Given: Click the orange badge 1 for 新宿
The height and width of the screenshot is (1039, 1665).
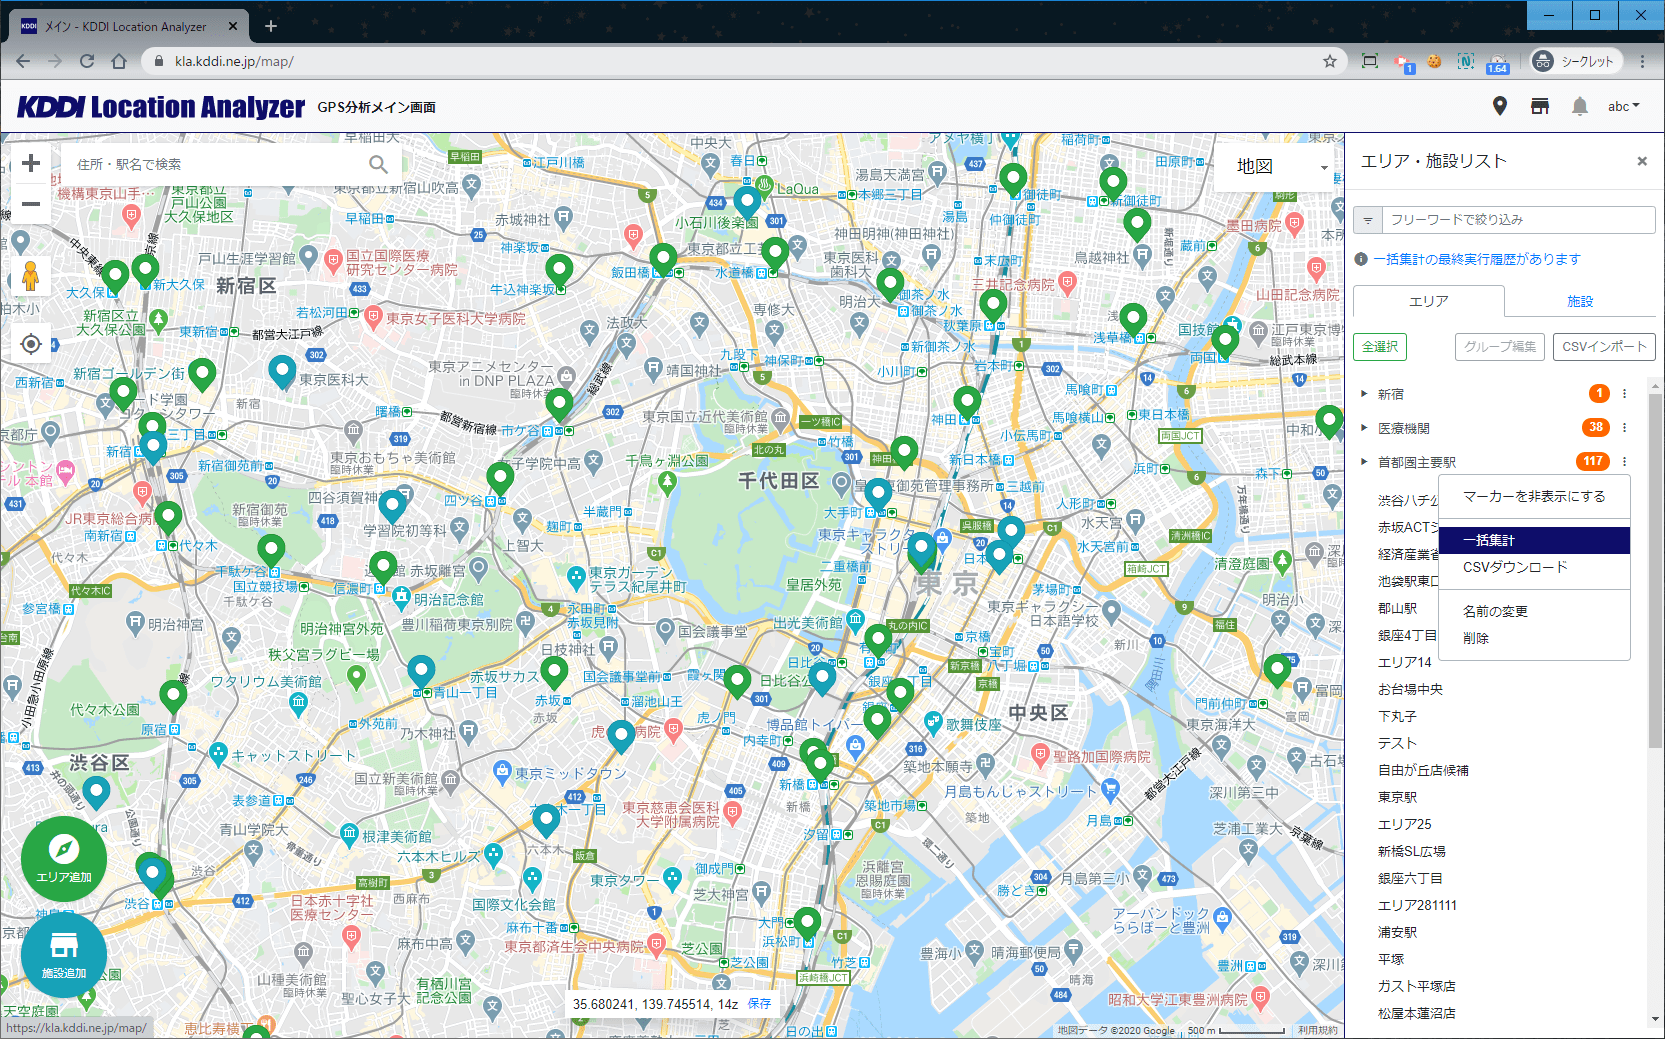Looking at the screenshot, I should (1600, 394).
